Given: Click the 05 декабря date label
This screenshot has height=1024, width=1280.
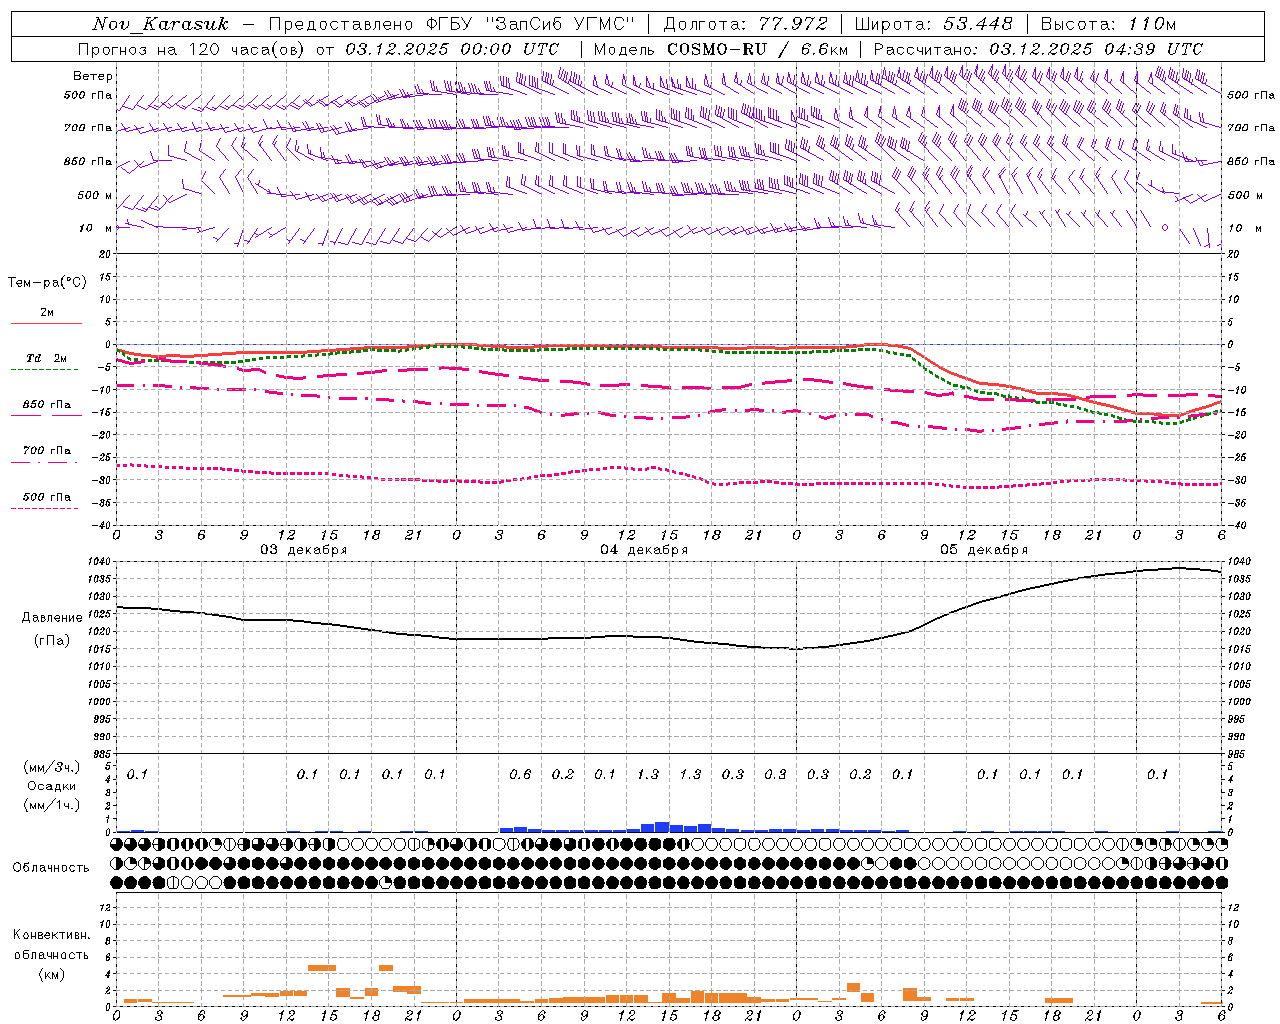Looking at the screenshot, I should 984,550.
